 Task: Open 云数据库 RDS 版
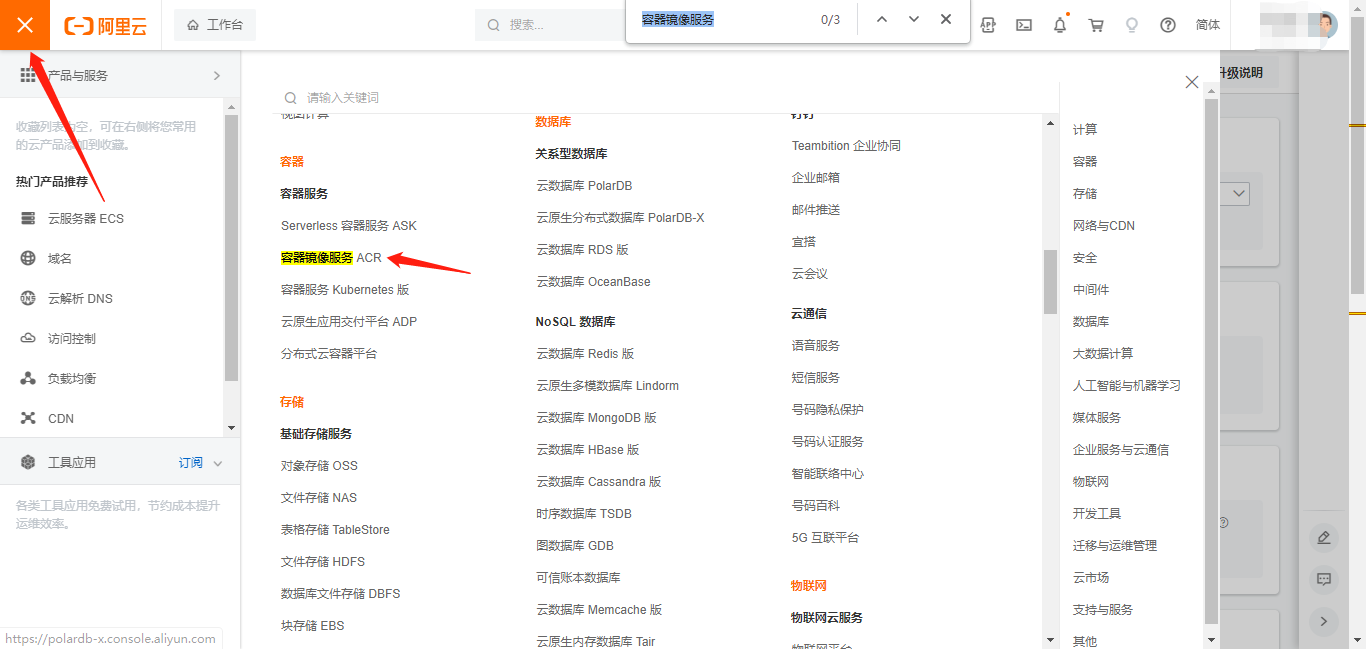coord(582,250)
